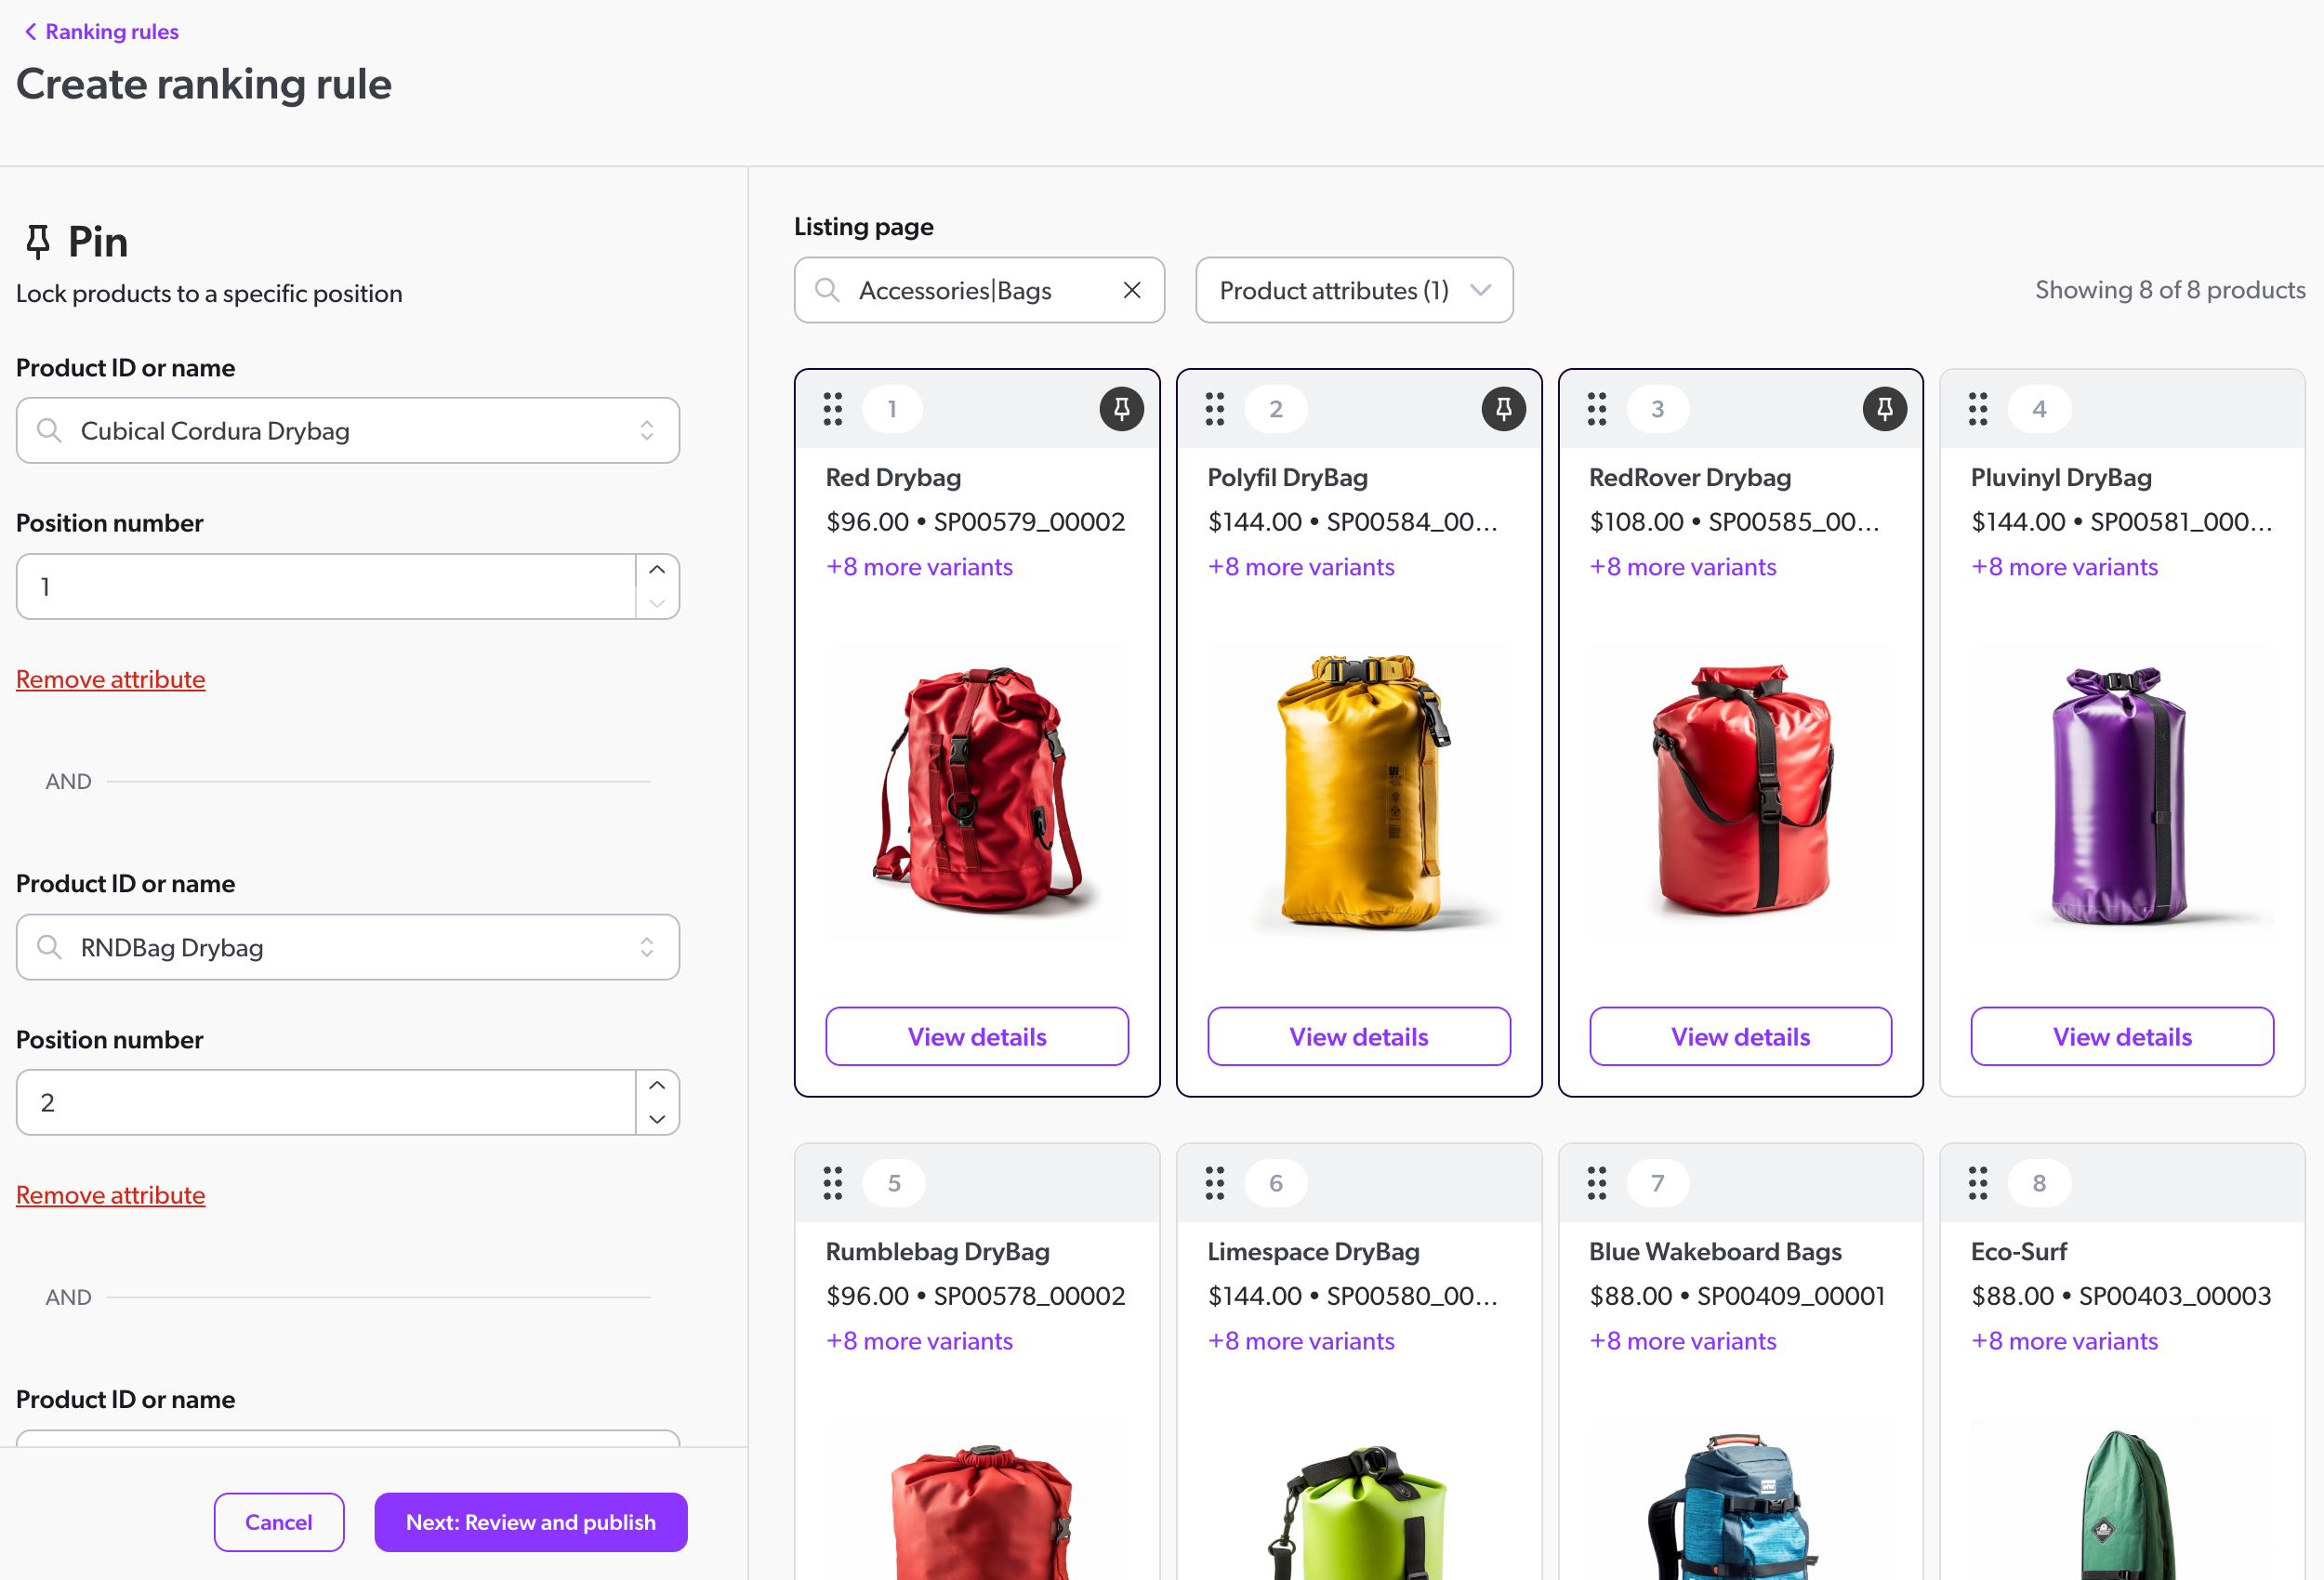Grab the drag handle on Red Drybag card

pyautogui.click(x=833, y=408)
